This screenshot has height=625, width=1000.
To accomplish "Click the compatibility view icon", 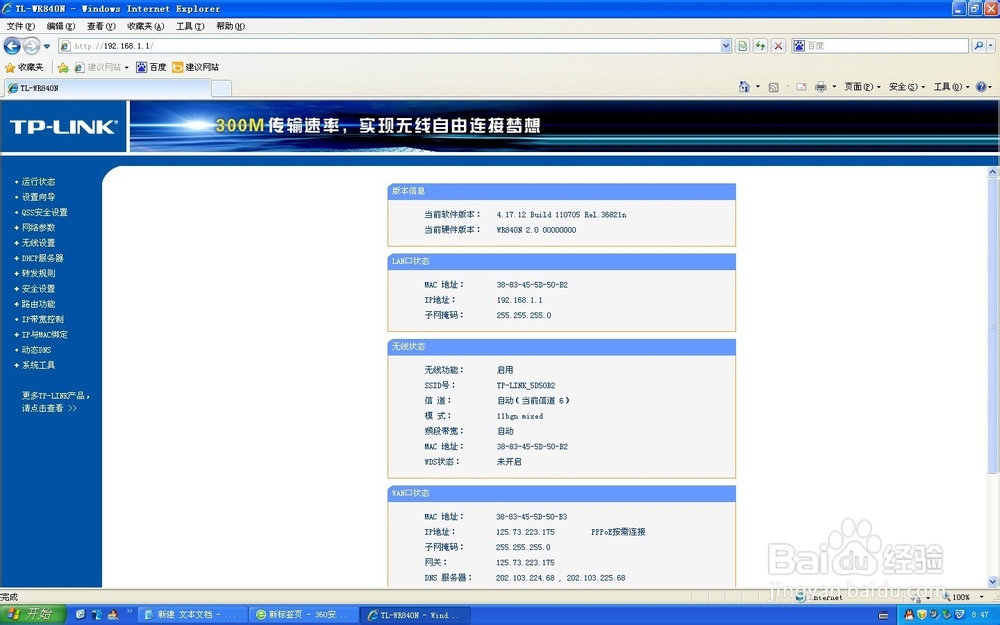I will tap(742, 46).
